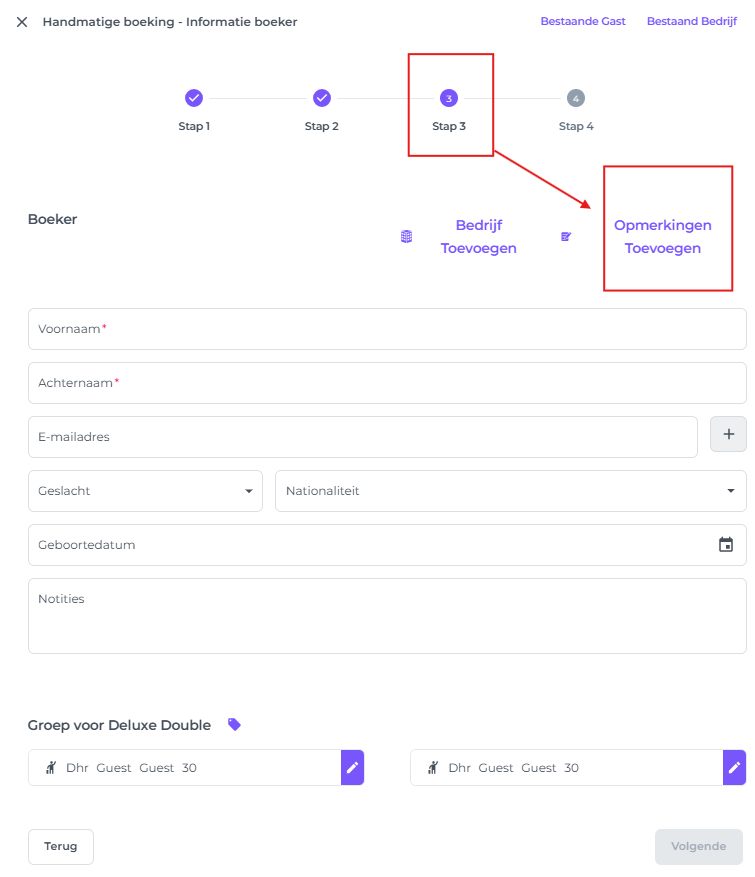
Task: Select Stap 4 in the stepper
Action: [x=576, y=99]
